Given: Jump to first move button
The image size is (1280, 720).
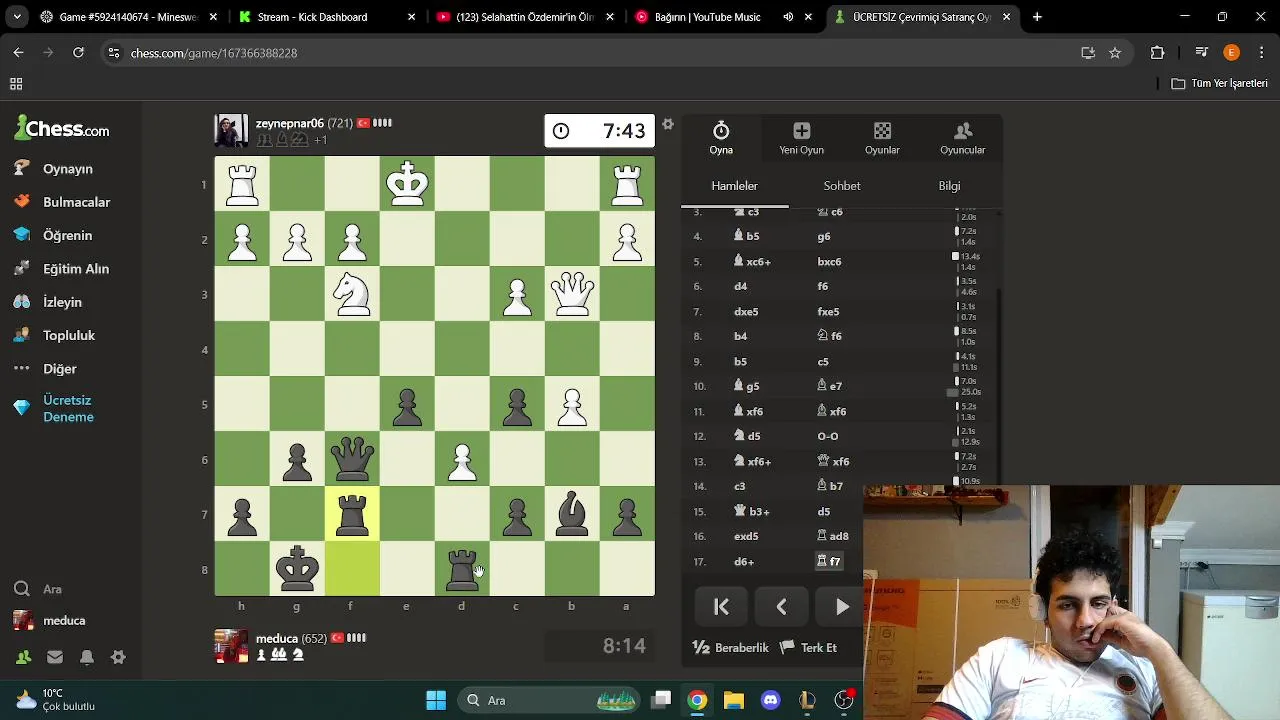Looking at the screenshot, I should click(721, 607).
